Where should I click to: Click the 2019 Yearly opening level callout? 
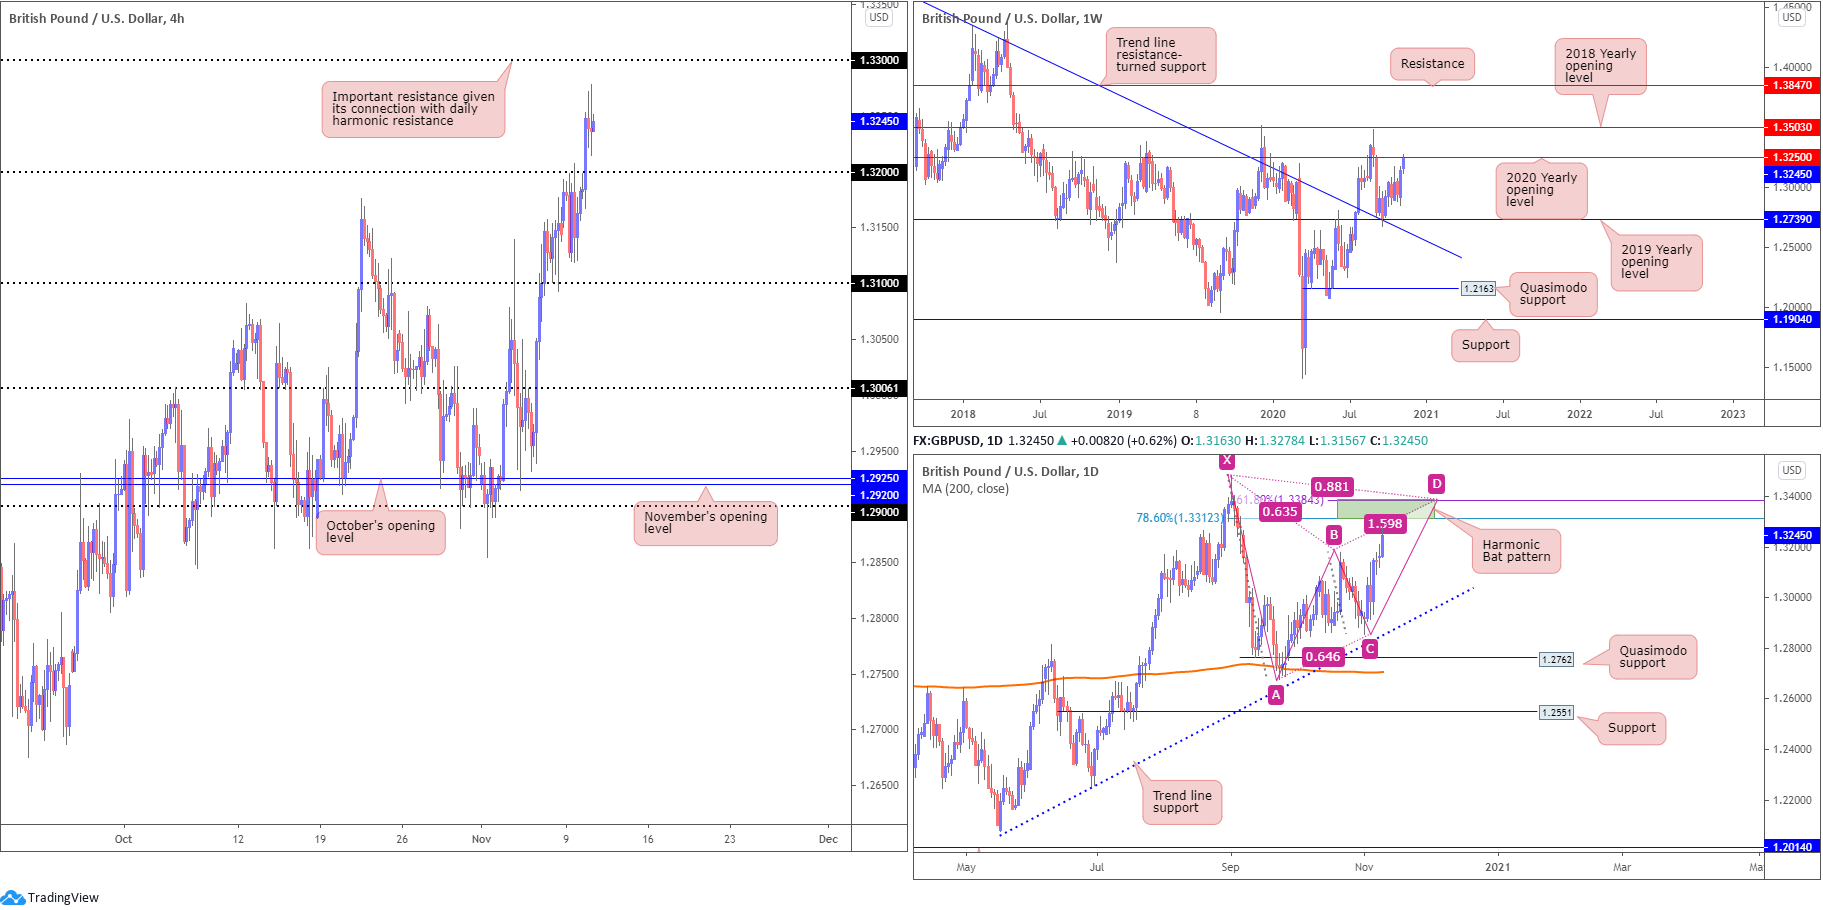click(x=1656, y=262)
